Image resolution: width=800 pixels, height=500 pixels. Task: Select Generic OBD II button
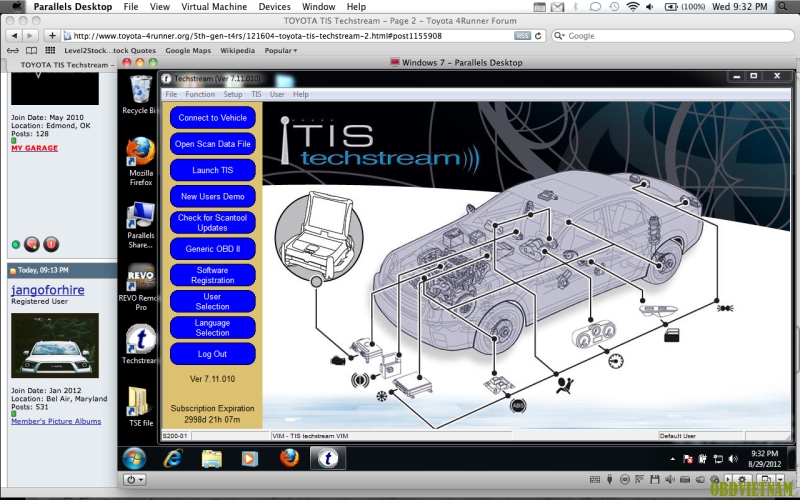(x=212, y=249)
